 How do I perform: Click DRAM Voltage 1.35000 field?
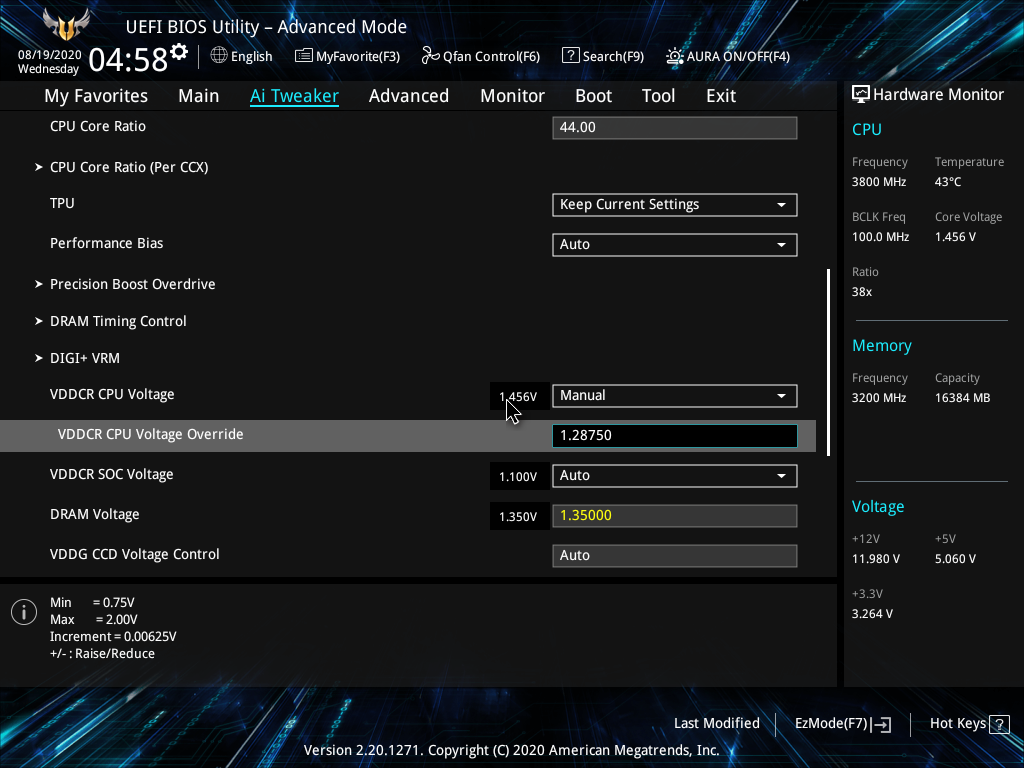pos(675,515)
